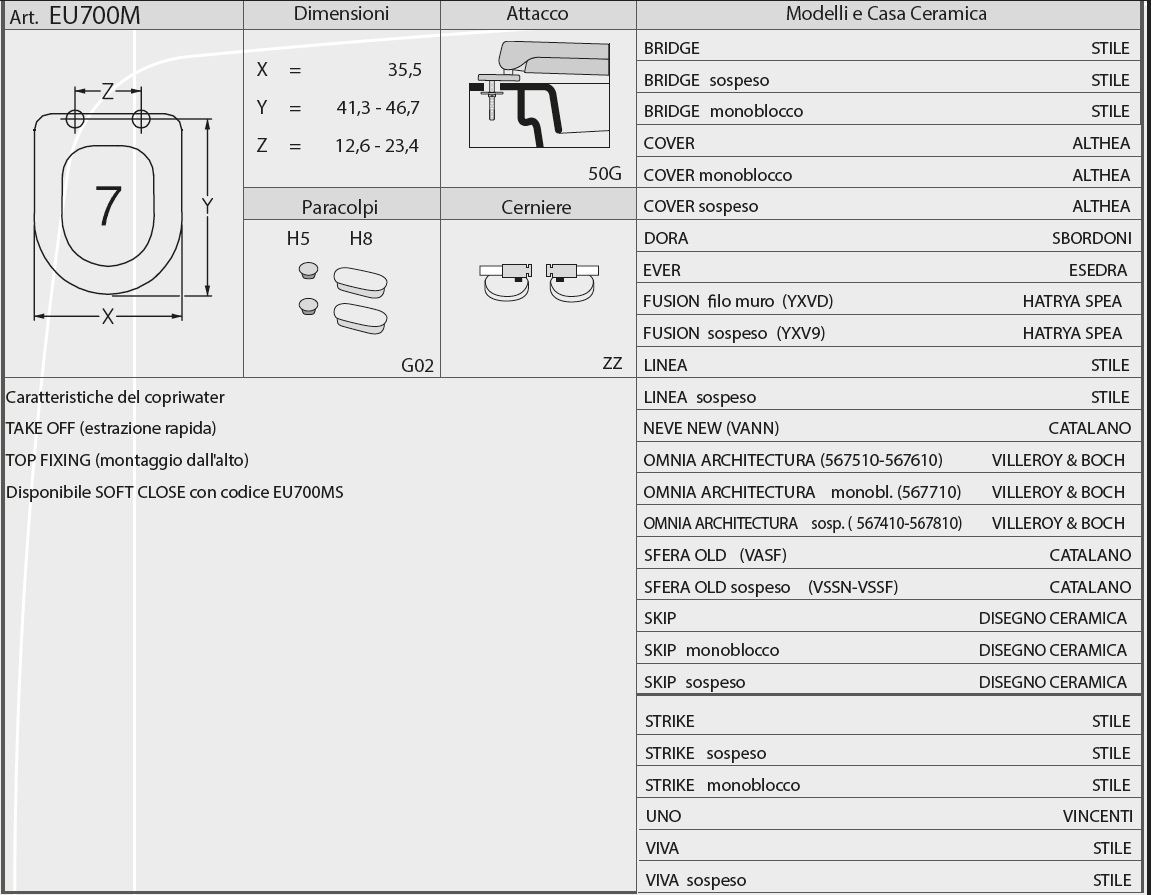Choose the NEVE NEW (VANN) Catalano row

[x=887, y=428]
